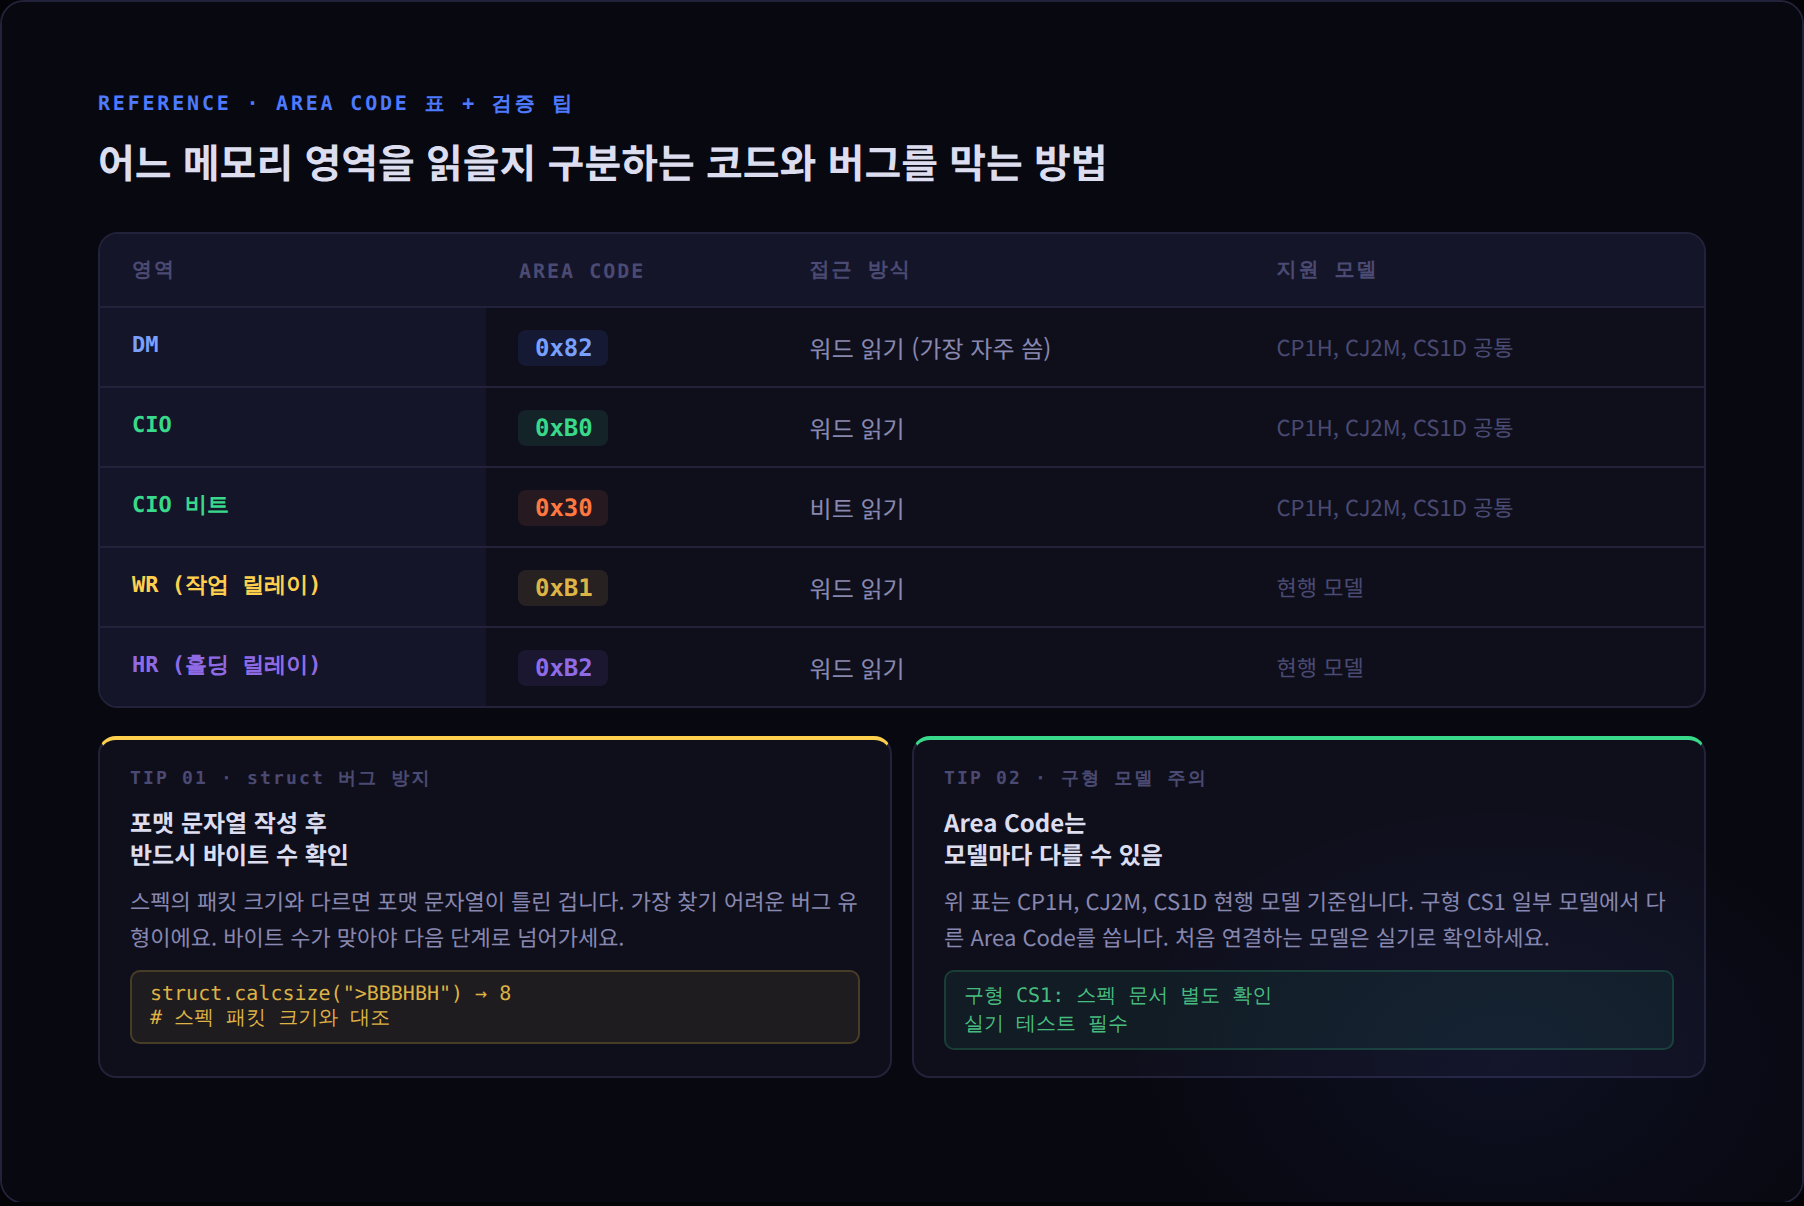The height and width of the screenshot is (1206, 1804).
Task: Click the TIP 02 구형 모델 주의 label
Action: pyautogui.click(x=1075, y=778)
